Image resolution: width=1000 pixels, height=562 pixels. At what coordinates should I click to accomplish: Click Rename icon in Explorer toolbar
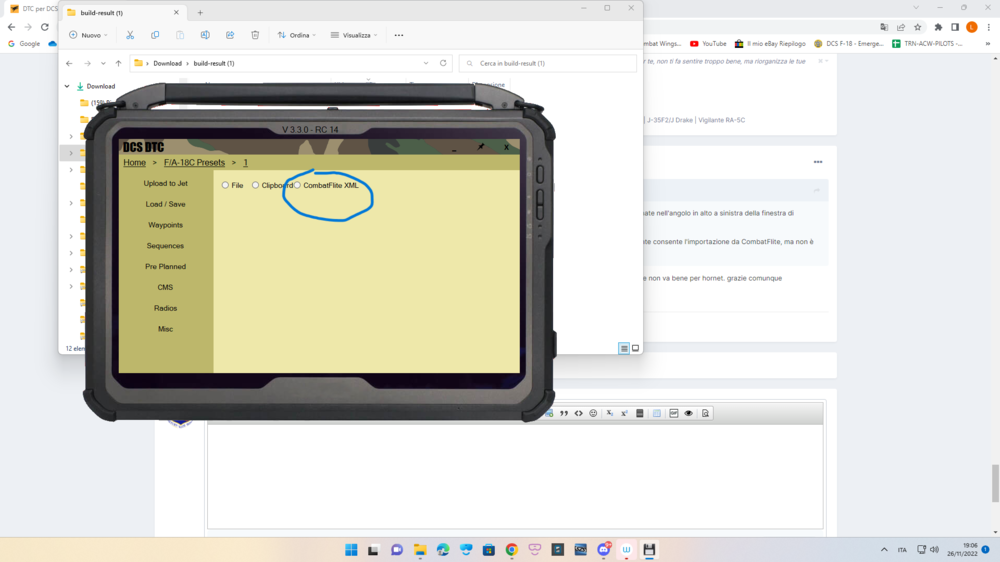point(205,35)
